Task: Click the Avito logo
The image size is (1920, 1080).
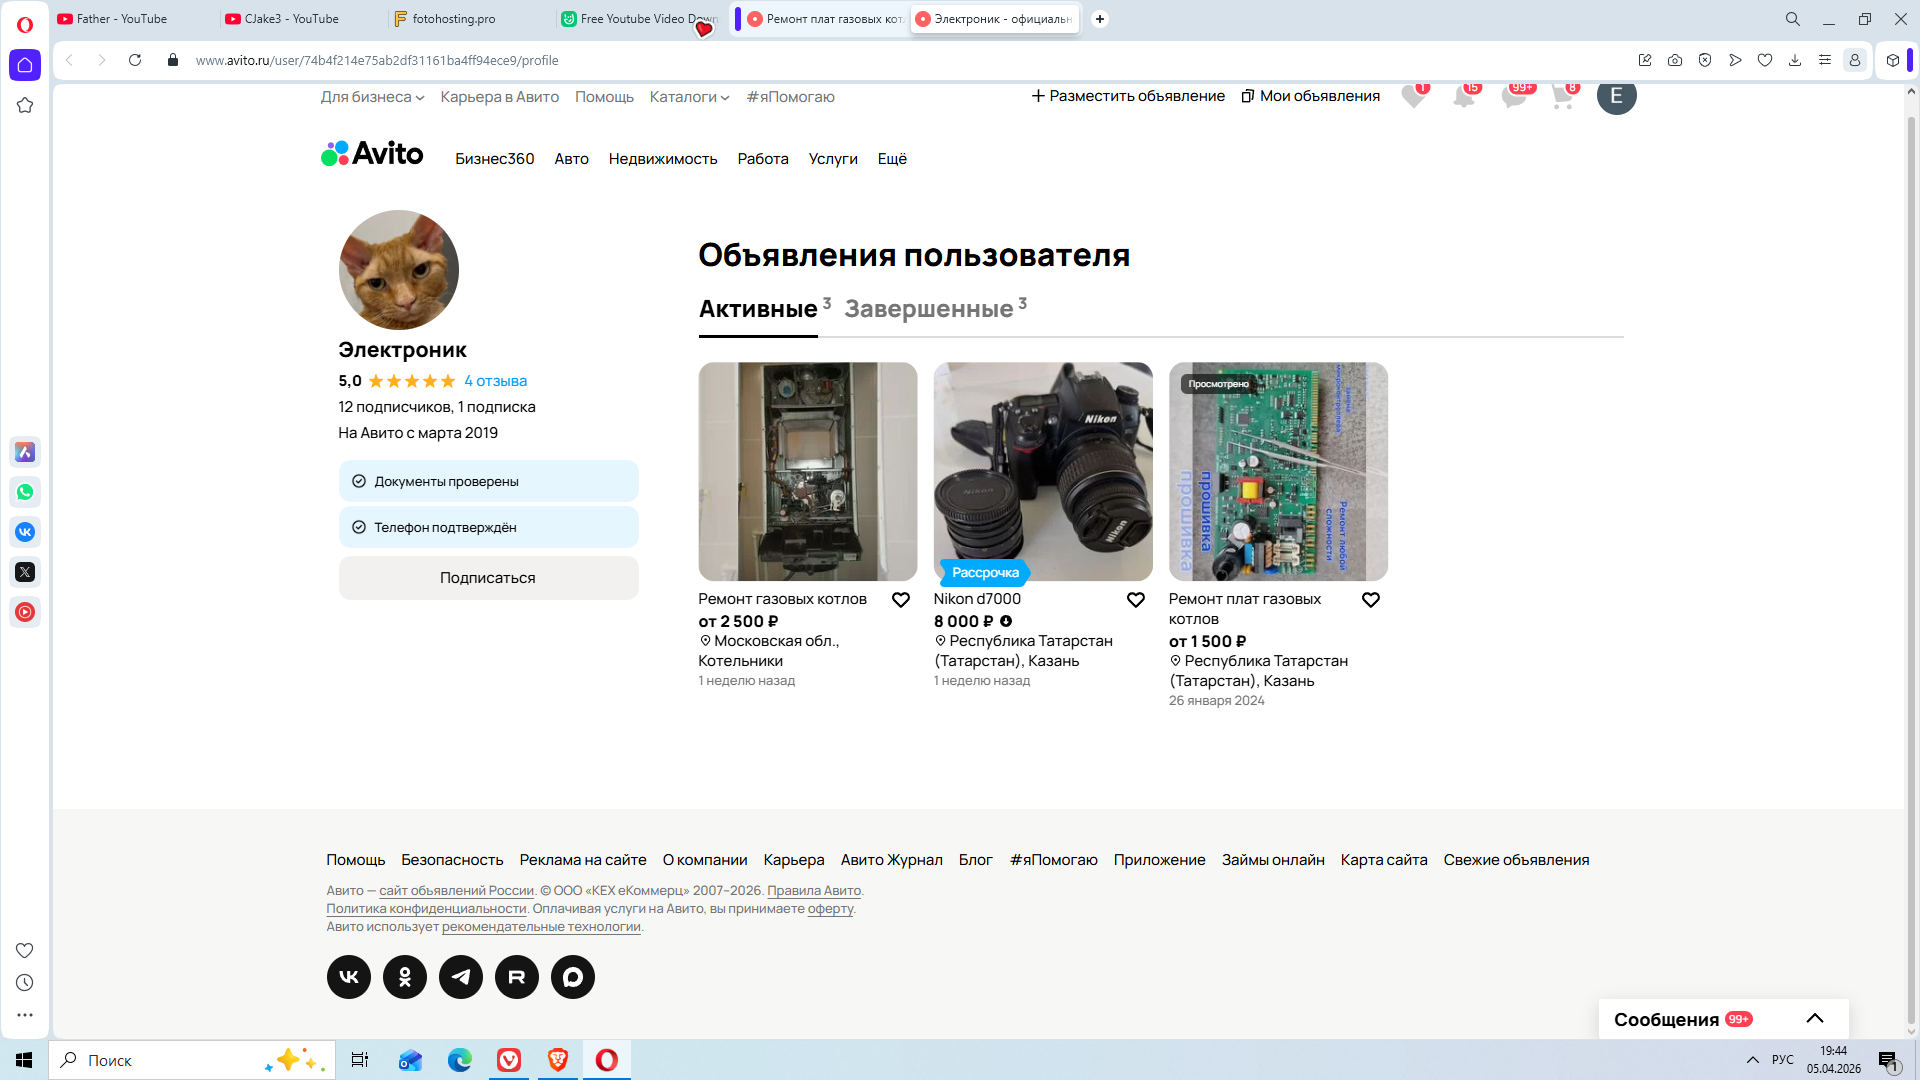Action: [372, 154]
